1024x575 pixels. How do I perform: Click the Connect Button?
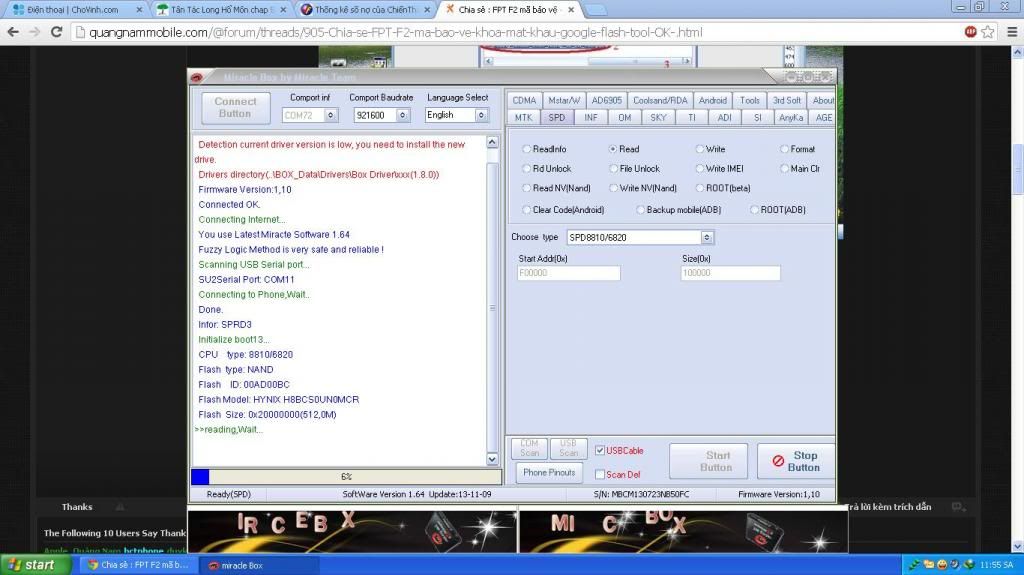pyautogui.click(x=235, y=108)
